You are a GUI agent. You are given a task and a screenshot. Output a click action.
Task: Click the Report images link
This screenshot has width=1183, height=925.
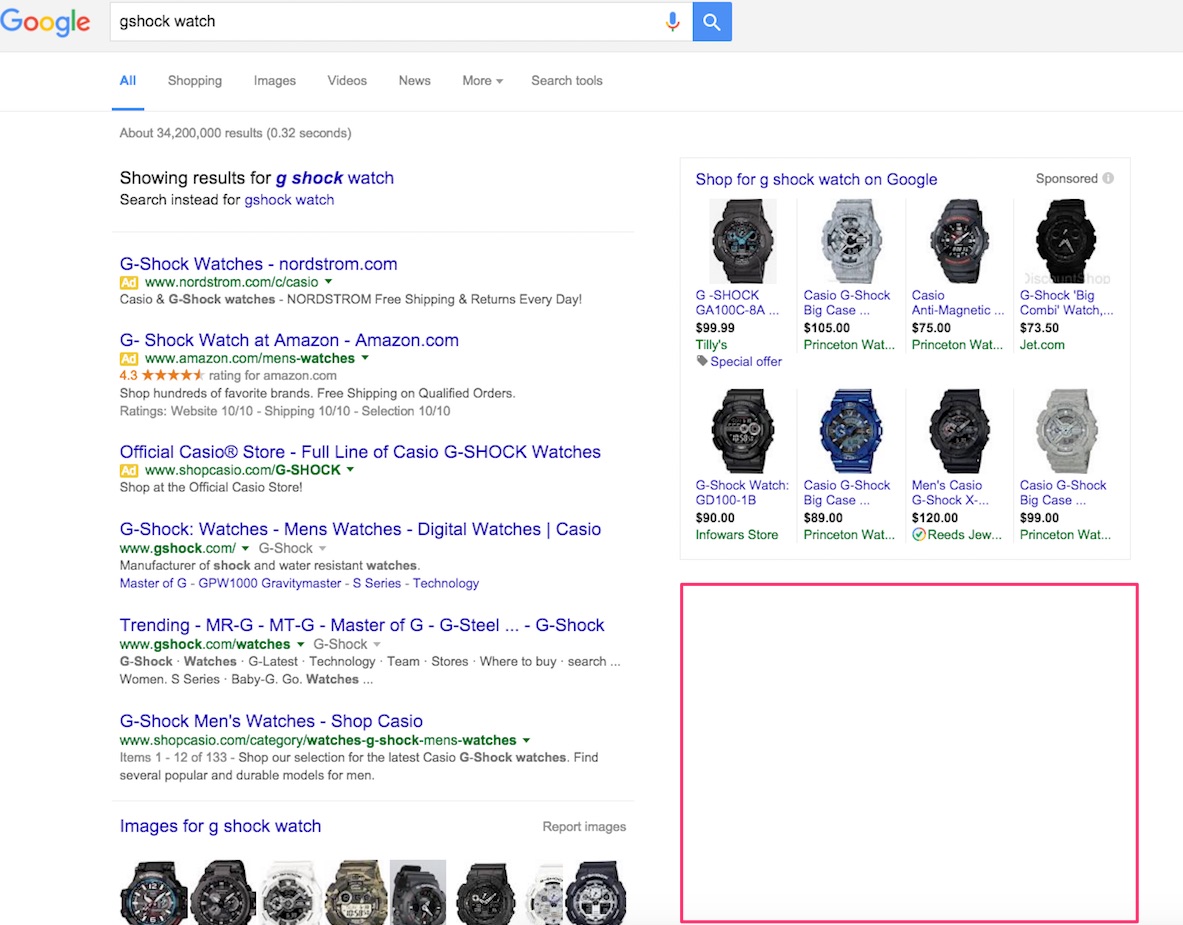583,826
